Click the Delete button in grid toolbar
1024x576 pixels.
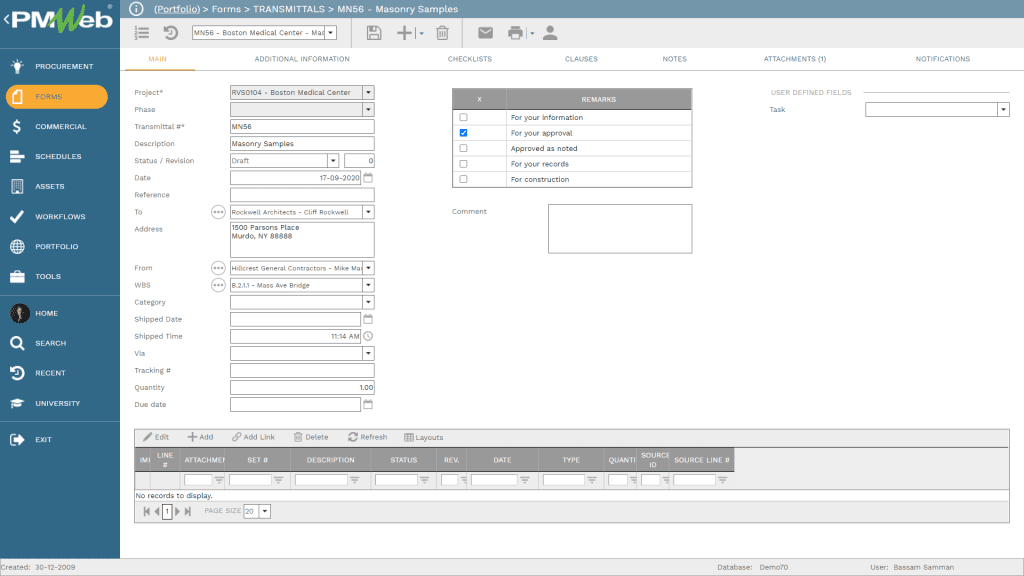(311, 437)
